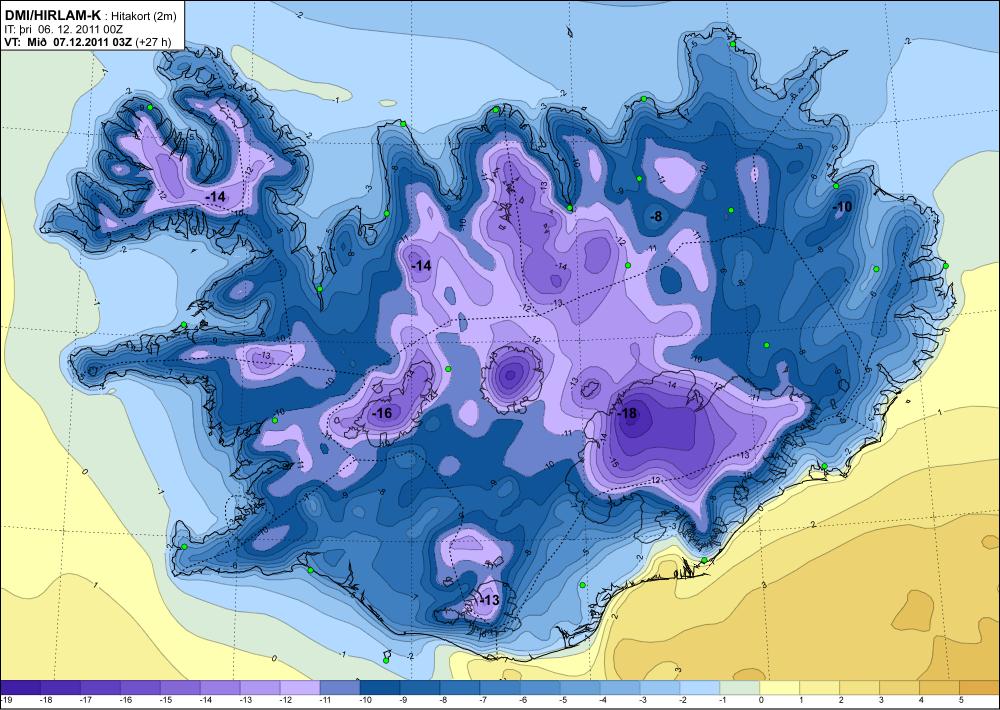Click the 5 legend scale value
This screenshot has height=710, width=1000.
point(960,700)
